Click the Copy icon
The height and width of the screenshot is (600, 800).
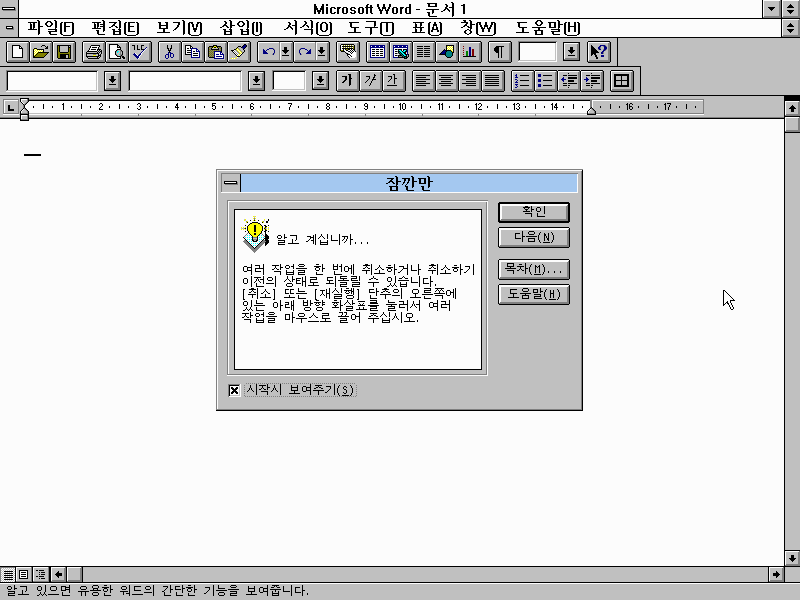[192, 52]
